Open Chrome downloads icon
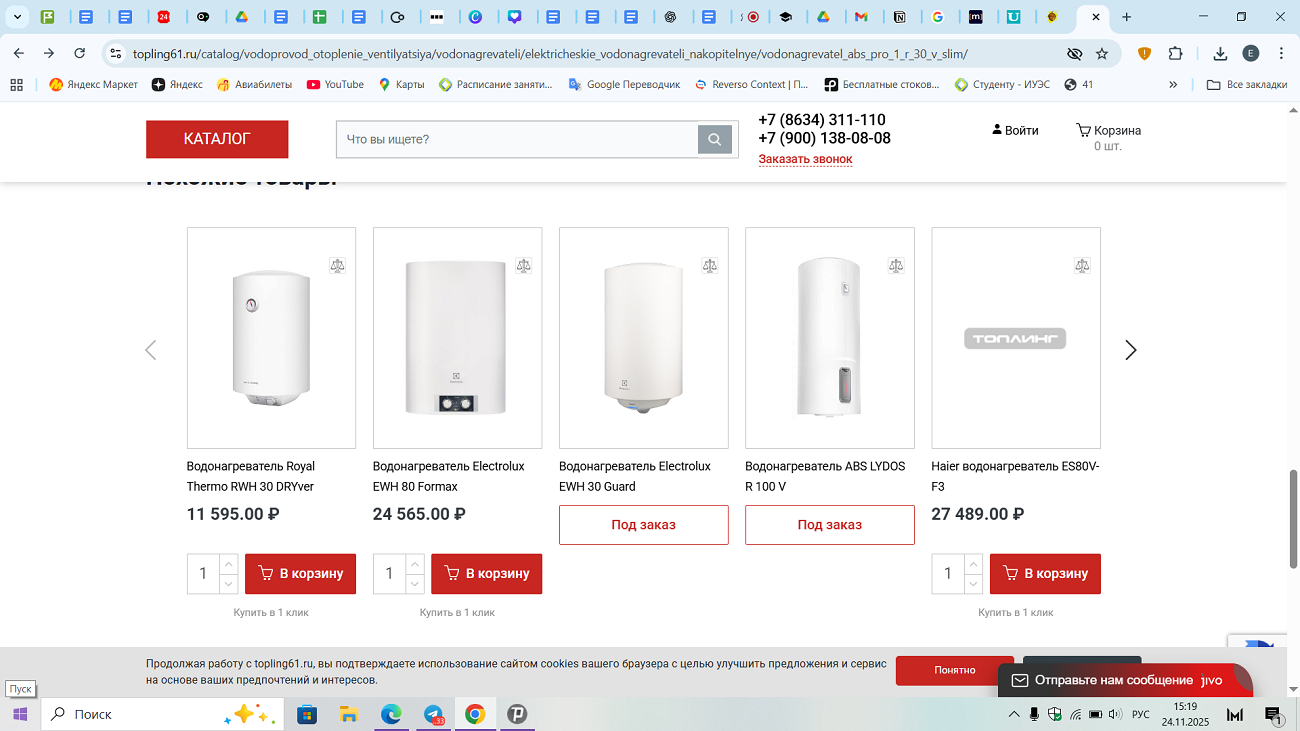This screenshot has width=1300, height=731. tap(1220, 54)
